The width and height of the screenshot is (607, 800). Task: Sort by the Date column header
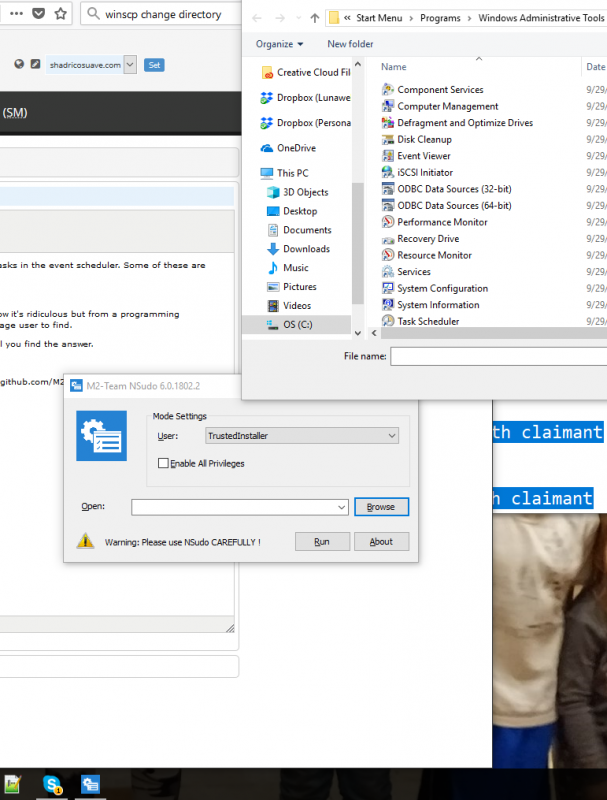pyautogui.click(x=595, y=67)
